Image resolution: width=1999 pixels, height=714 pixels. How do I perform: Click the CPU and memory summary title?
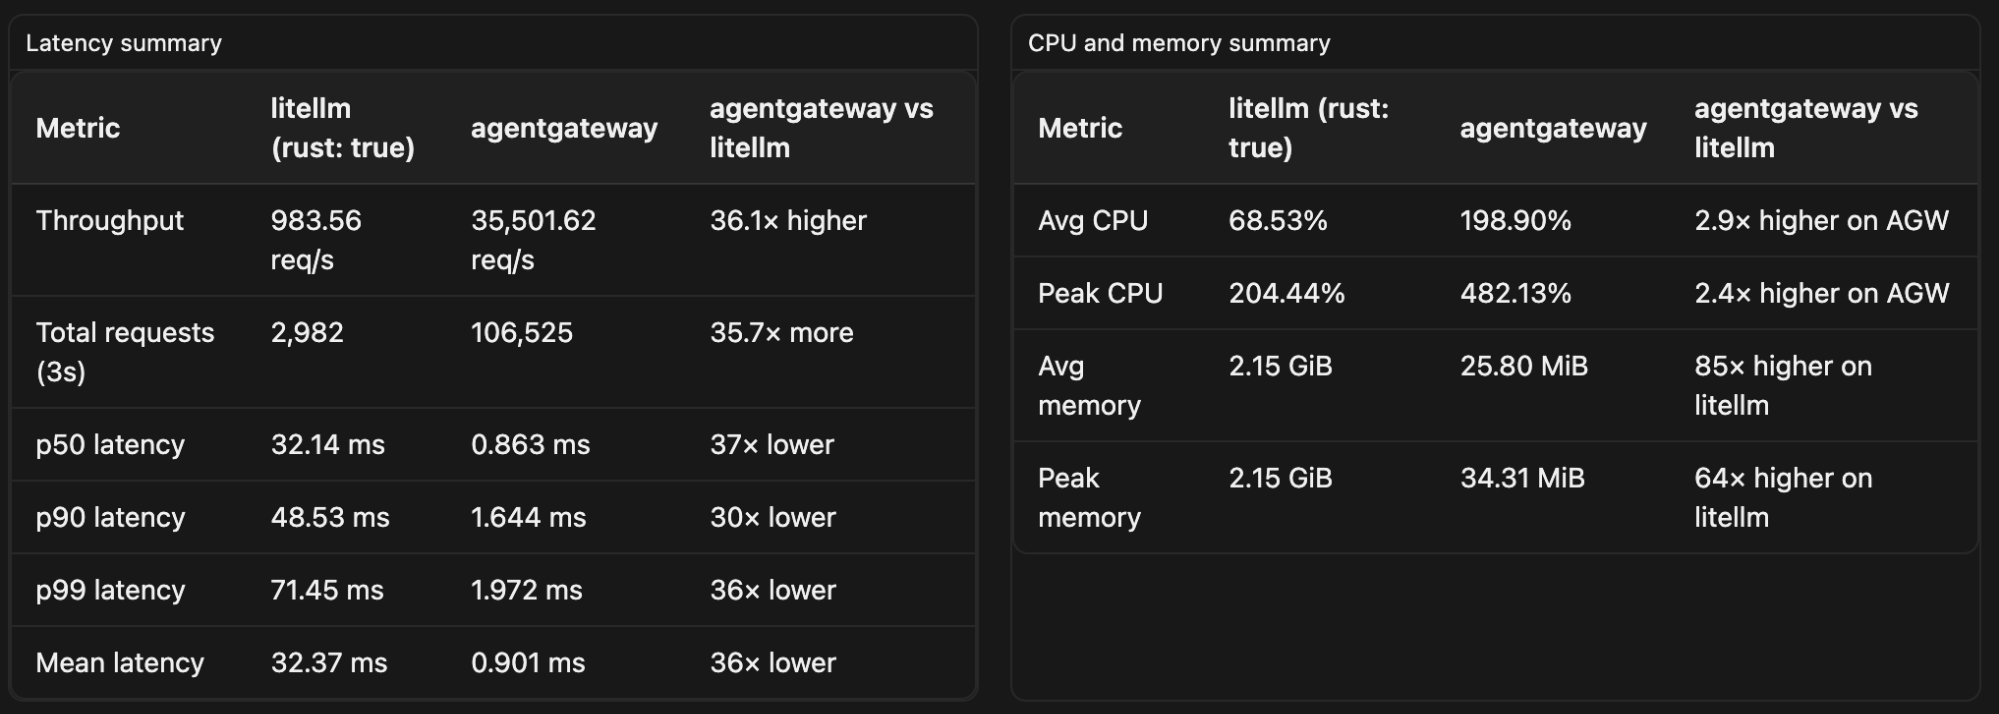coord(1179,43)
